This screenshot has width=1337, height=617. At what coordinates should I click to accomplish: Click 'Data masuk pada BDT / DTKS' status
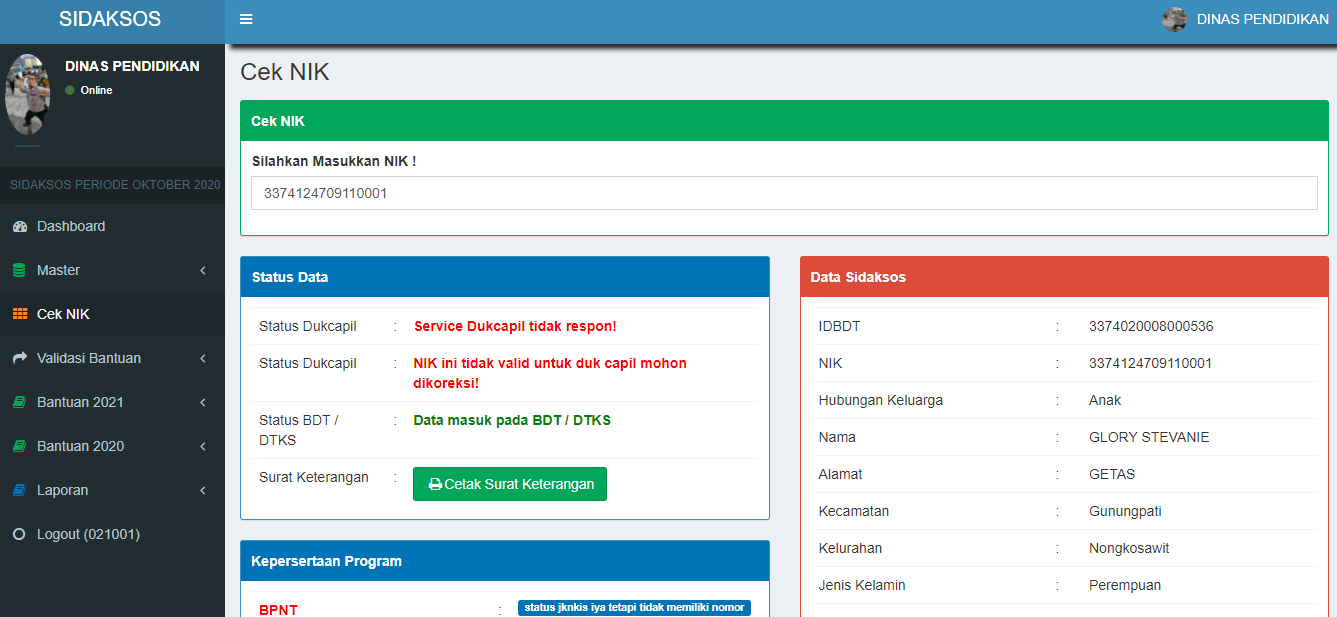coord(512,420)
